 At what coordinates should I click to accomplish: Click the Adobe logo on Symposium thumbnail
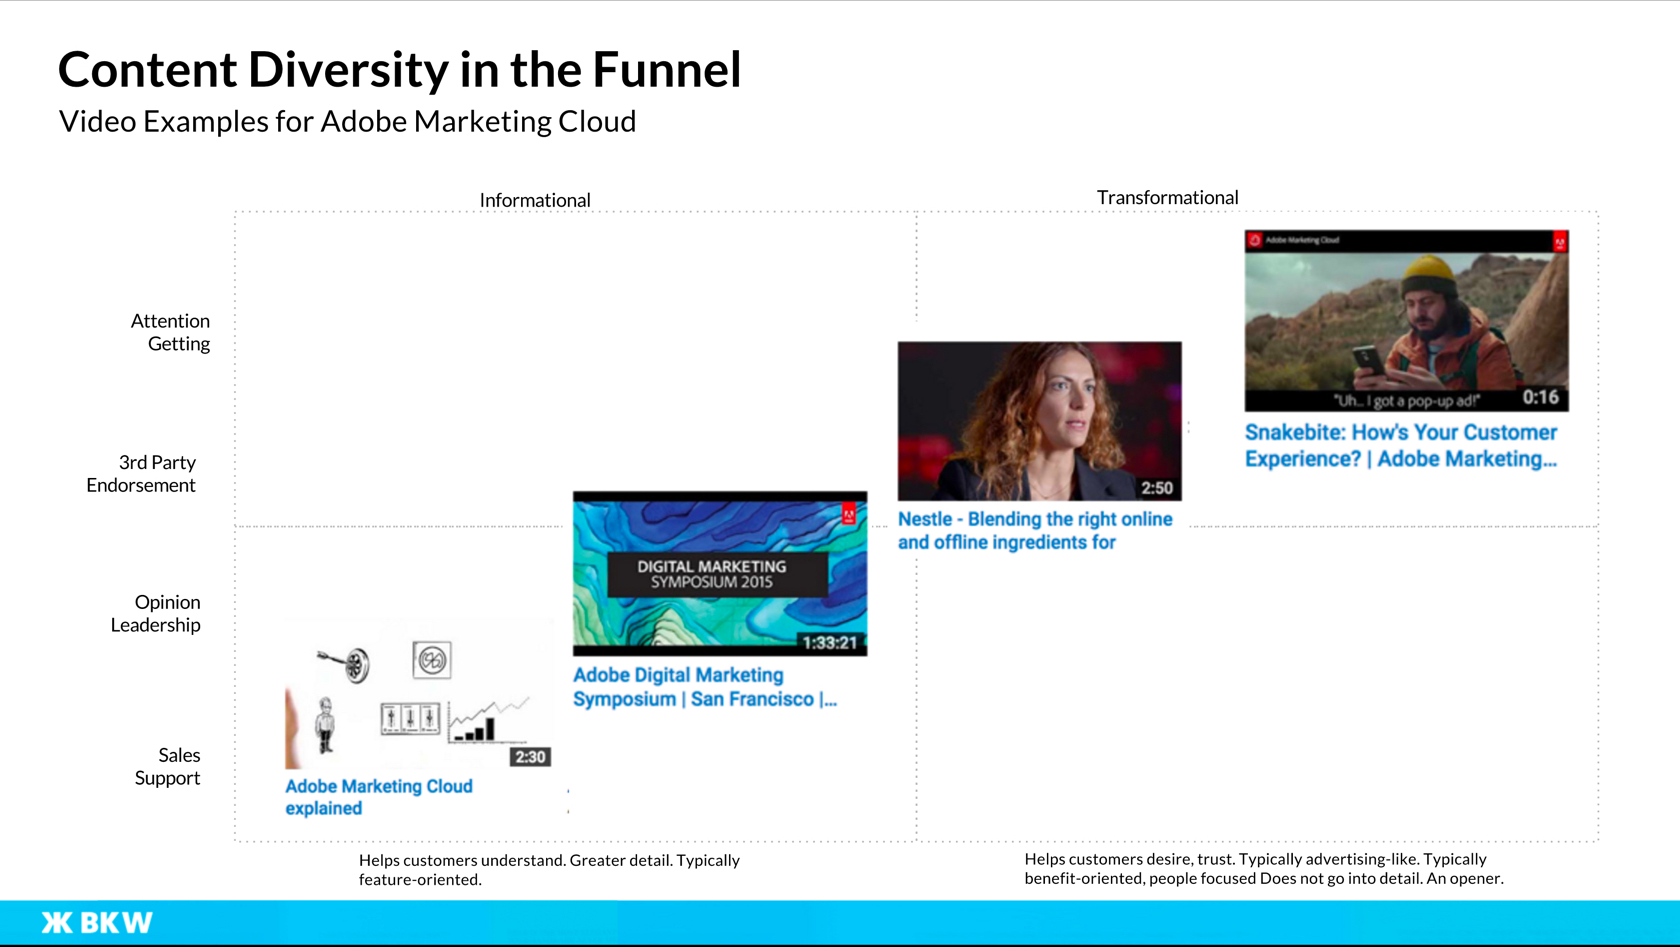coord(848,515)
